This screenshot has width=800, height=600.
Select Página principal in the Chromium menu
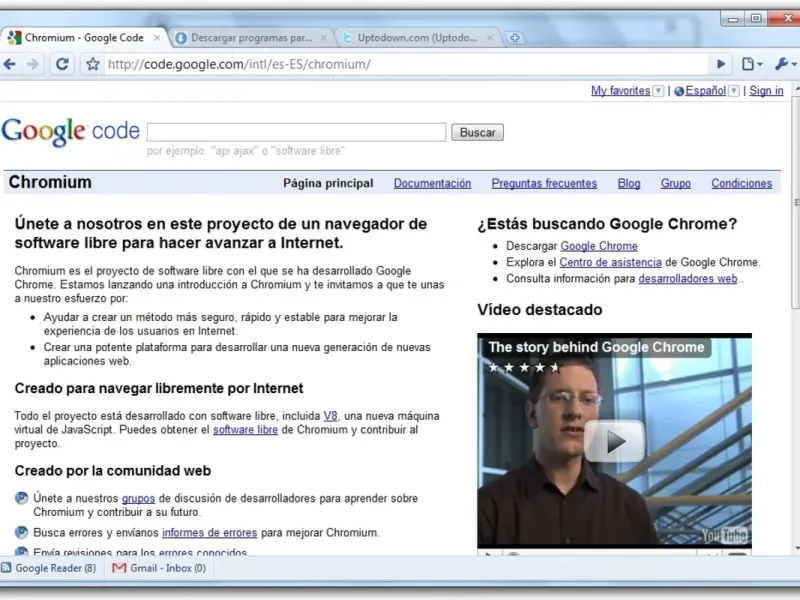coord(328,184)
